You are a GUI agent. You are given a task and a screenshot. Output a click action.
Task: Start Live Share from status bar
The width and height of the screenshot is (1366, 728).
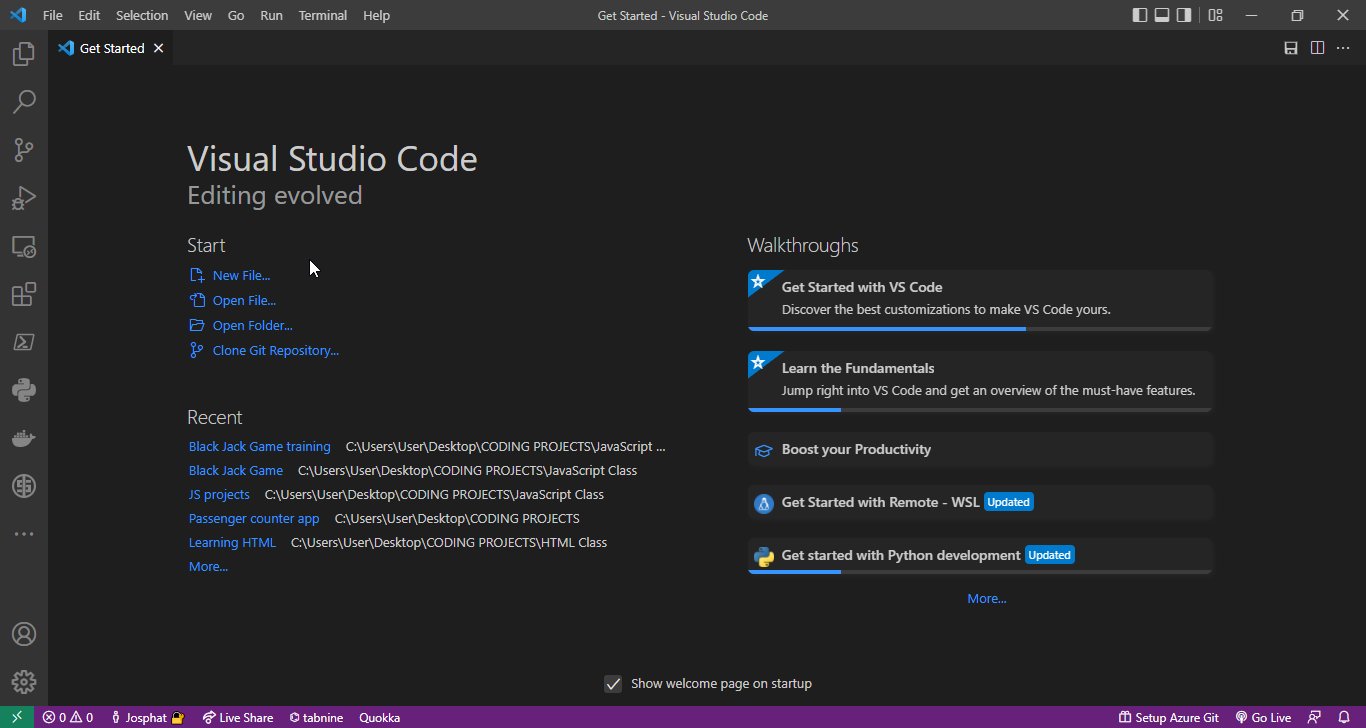coord(238,717)
